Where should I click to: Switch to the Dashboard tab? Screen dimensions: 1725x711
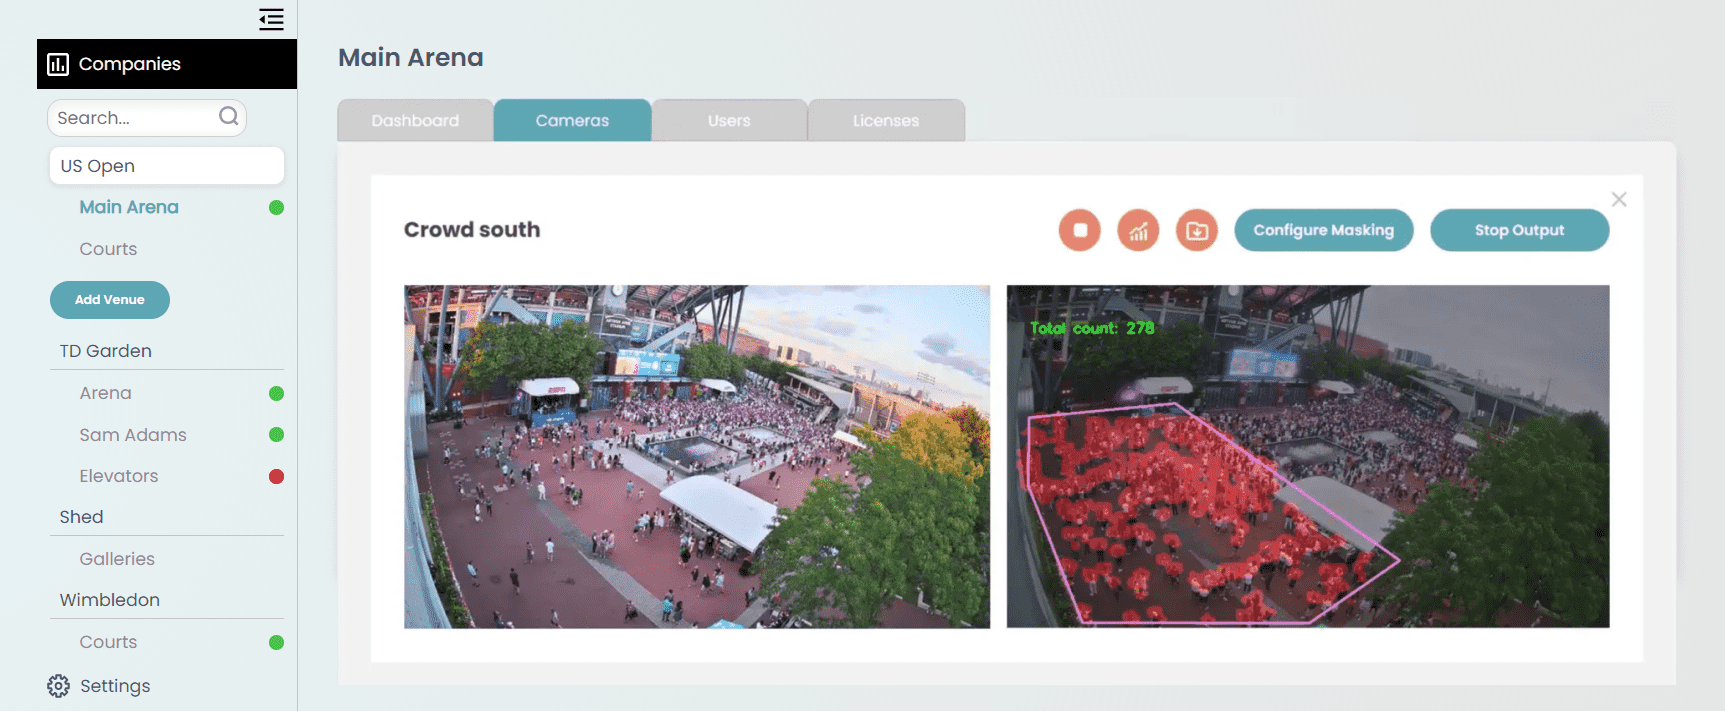point(415,120)
